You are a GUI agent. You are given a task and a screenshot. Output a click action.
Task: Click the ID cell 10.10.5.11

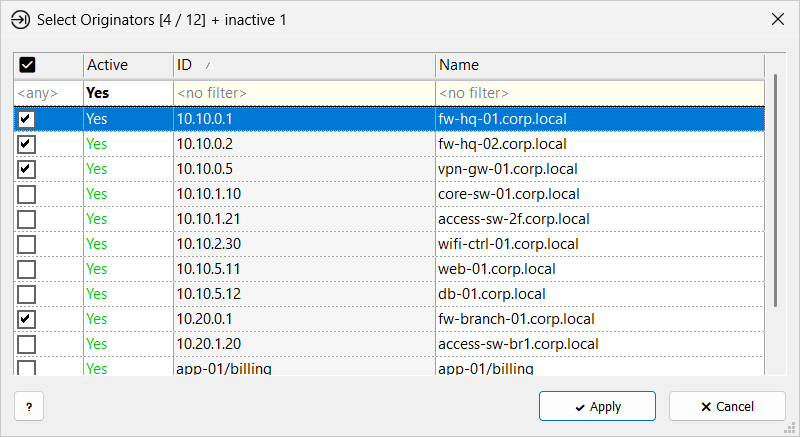click(304, 269)
